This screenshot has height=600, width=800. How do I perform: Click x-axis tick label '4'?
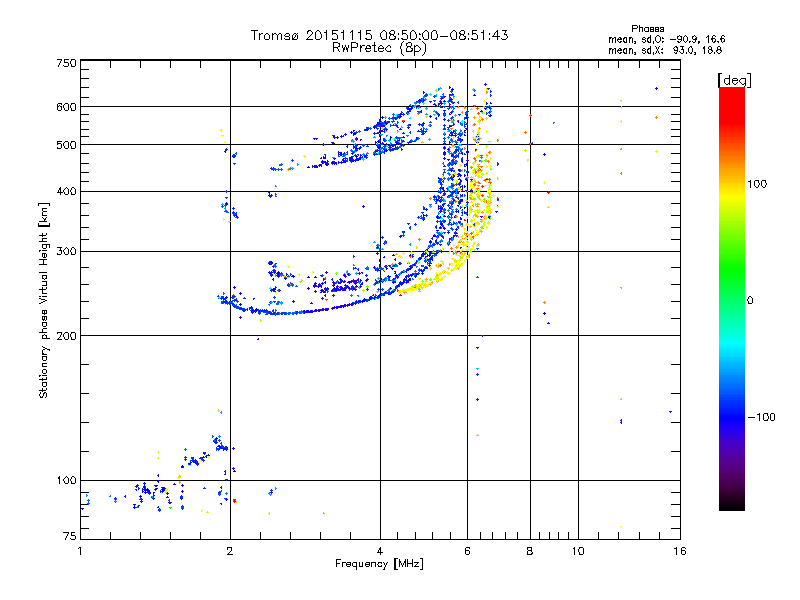tap(380, 551)
